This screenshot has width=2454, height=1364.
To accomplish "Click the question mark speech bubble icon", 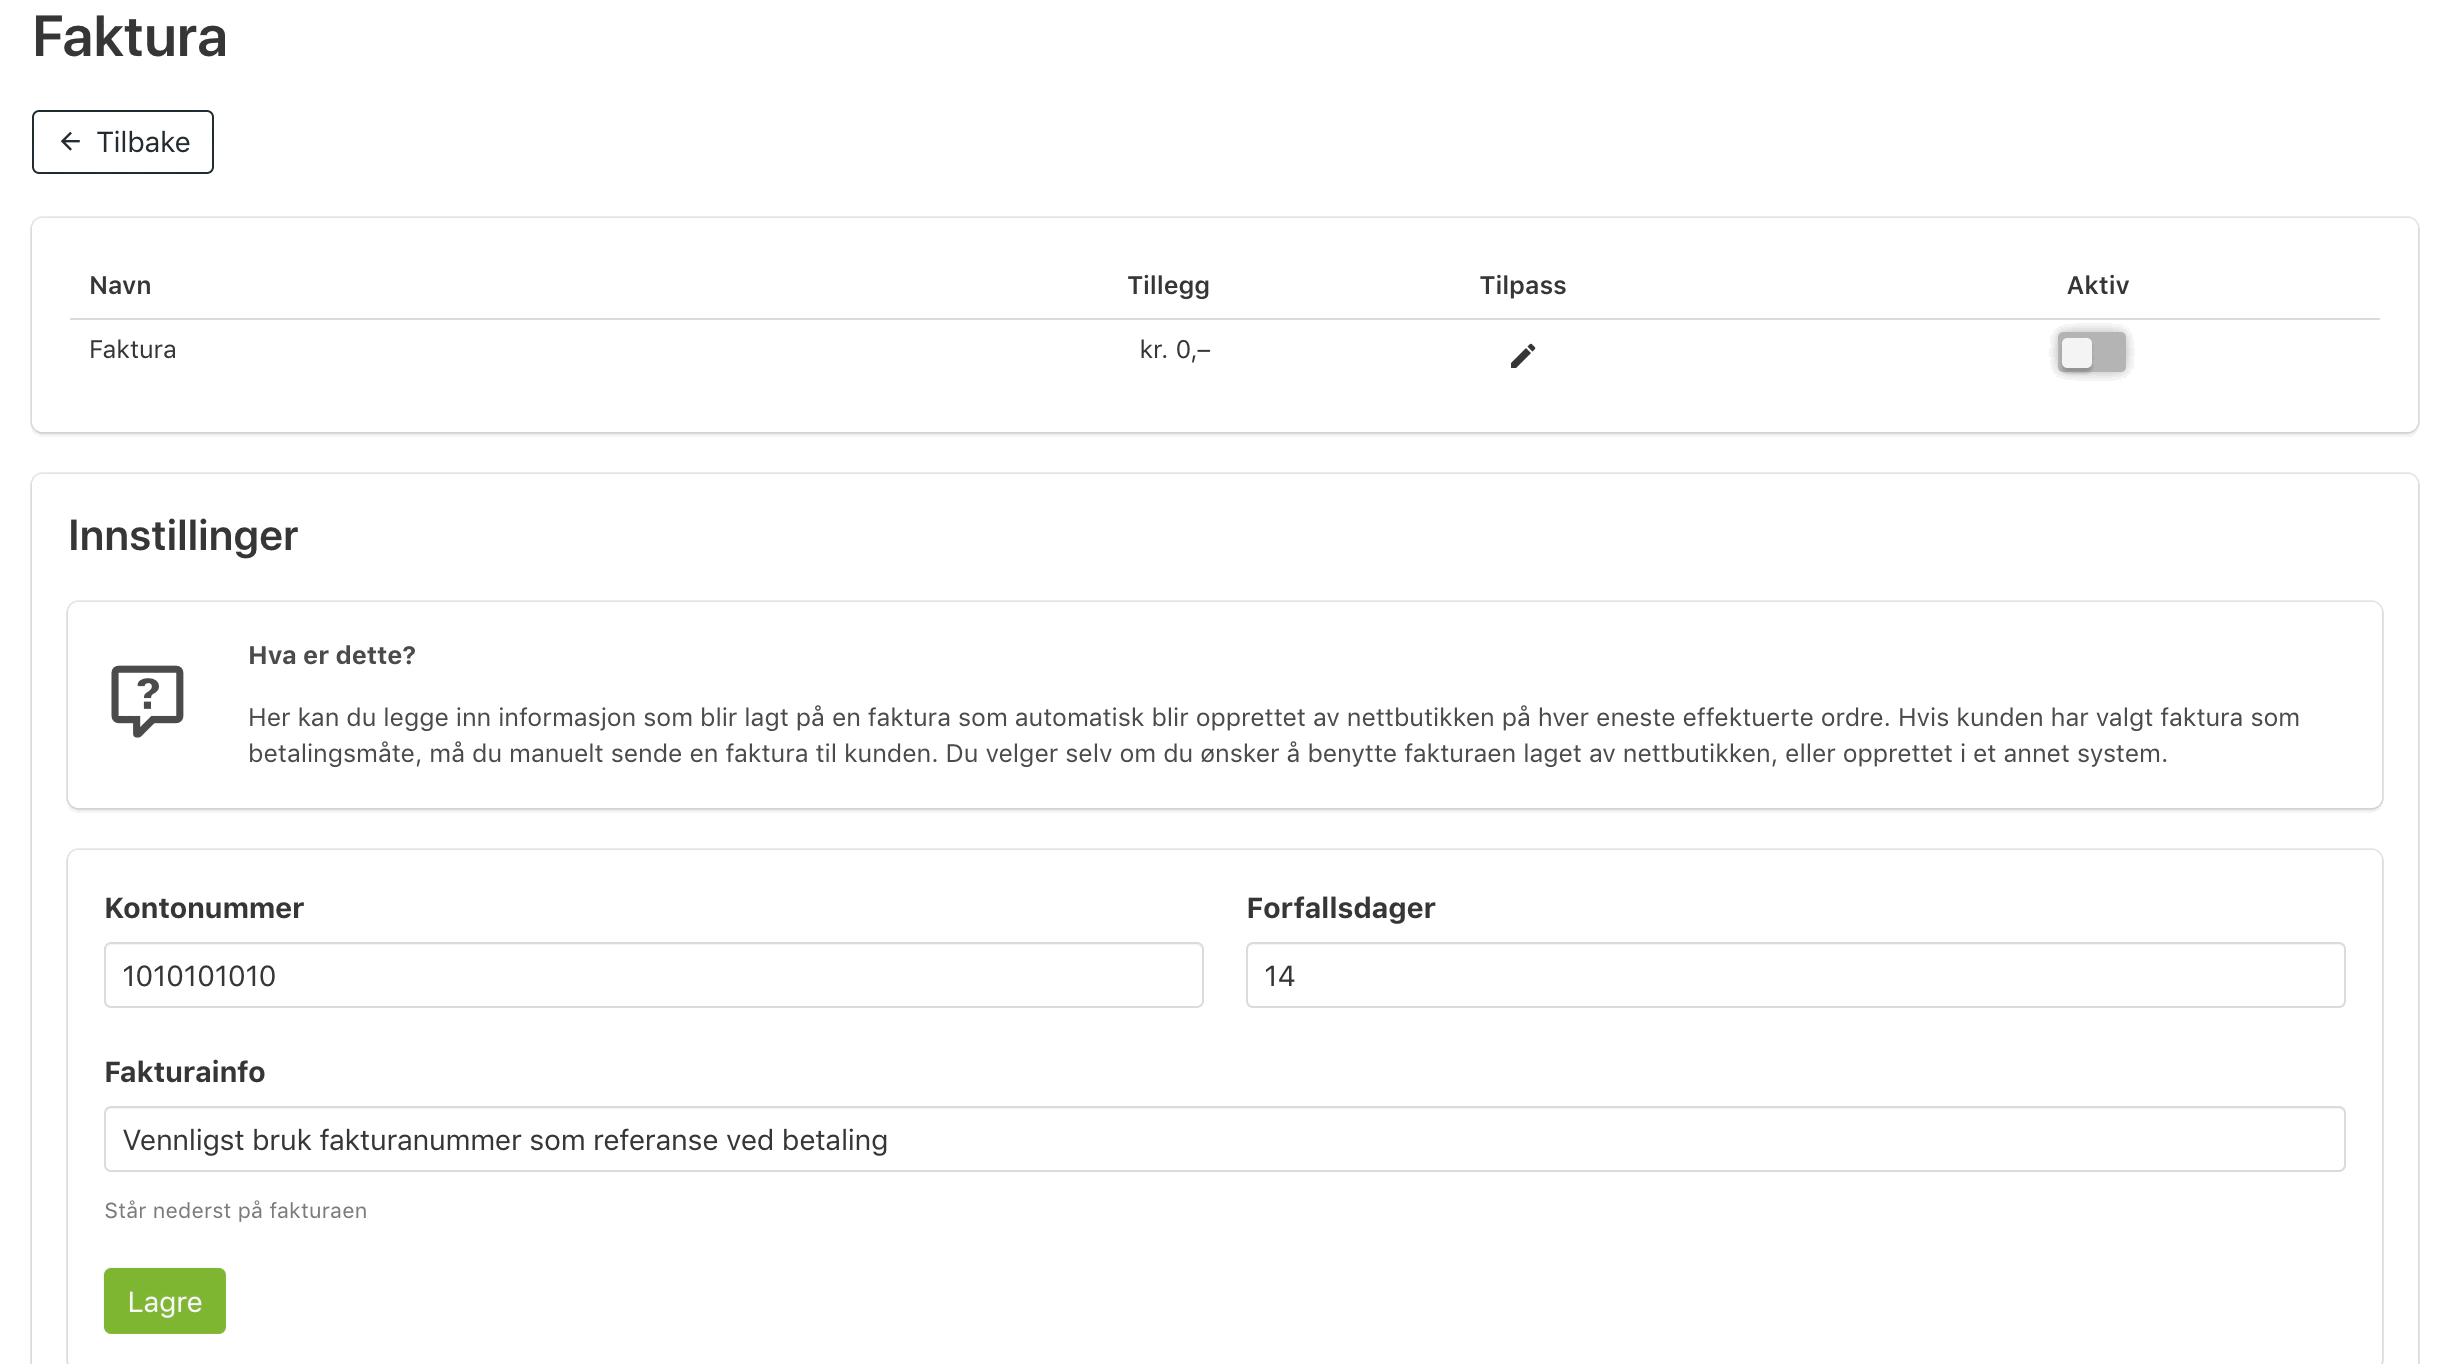I will tap(147, 700).
